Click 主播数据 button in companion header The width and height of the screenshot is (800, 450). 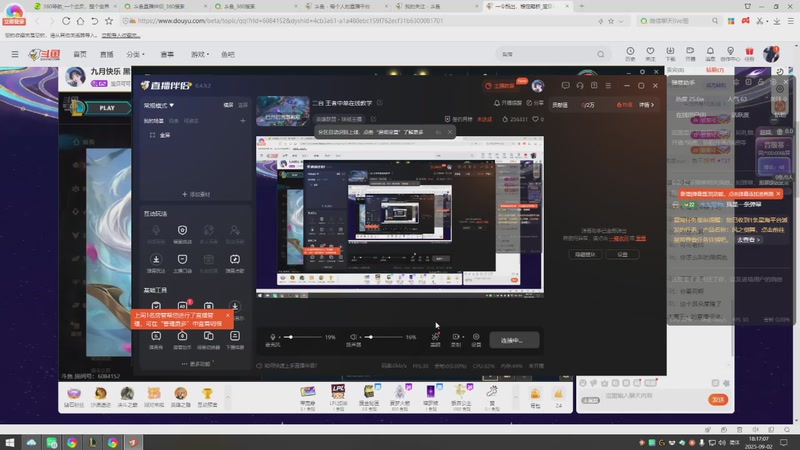click(501, 86)
